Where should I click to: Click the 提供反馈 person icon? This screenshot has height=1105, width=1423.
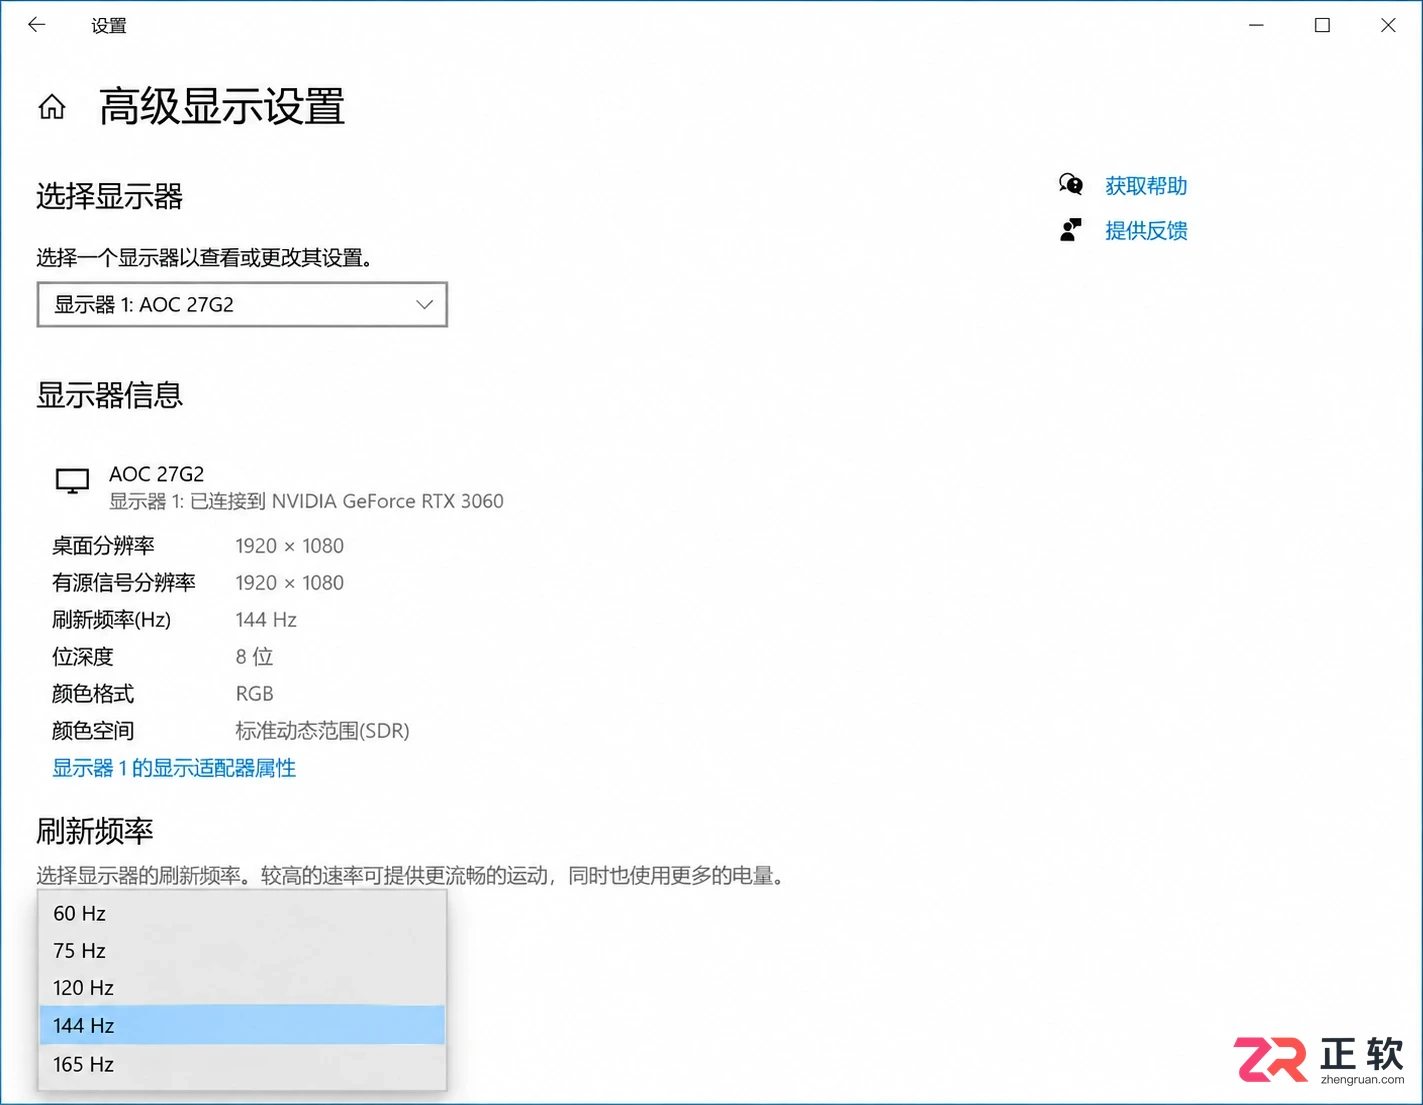click(x=1071, y=230)
